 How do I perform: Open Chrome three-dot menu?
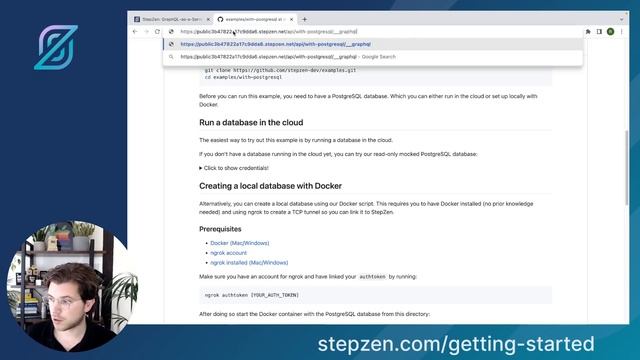(622, 31)
